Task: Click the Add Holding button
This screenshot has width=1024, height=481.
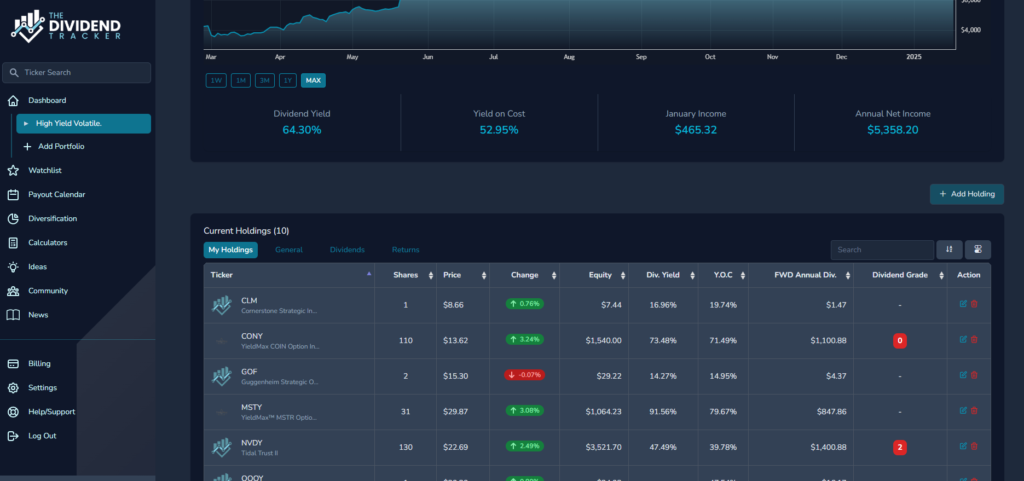Action: pyautogui.click(x=966, y=194)
